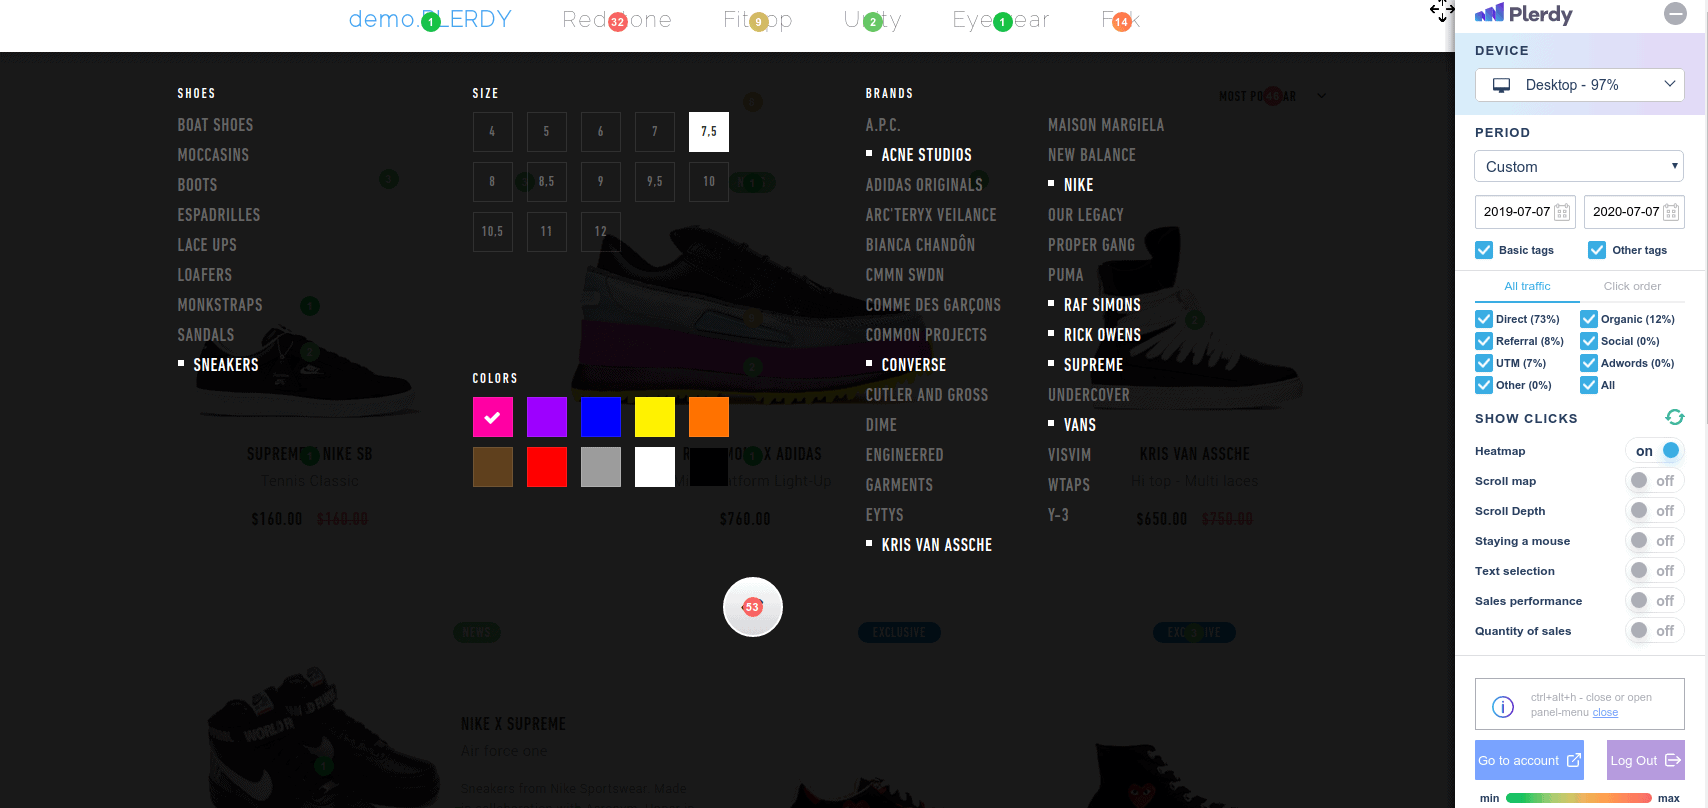Uncheck Organic (12%) traffic

(1589, 319)
